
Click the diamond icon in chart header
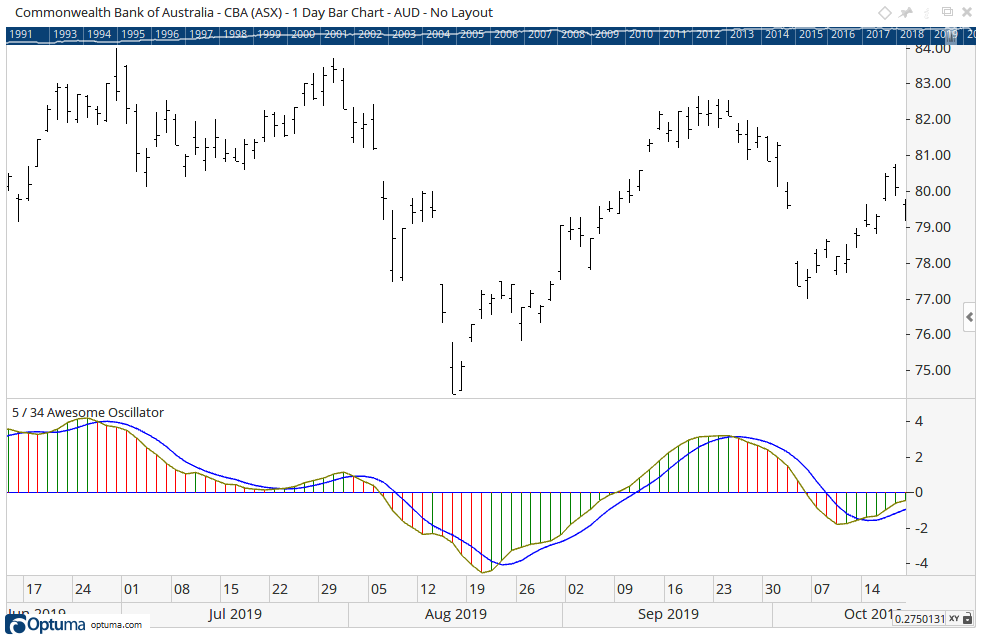[x=884, y=13]
